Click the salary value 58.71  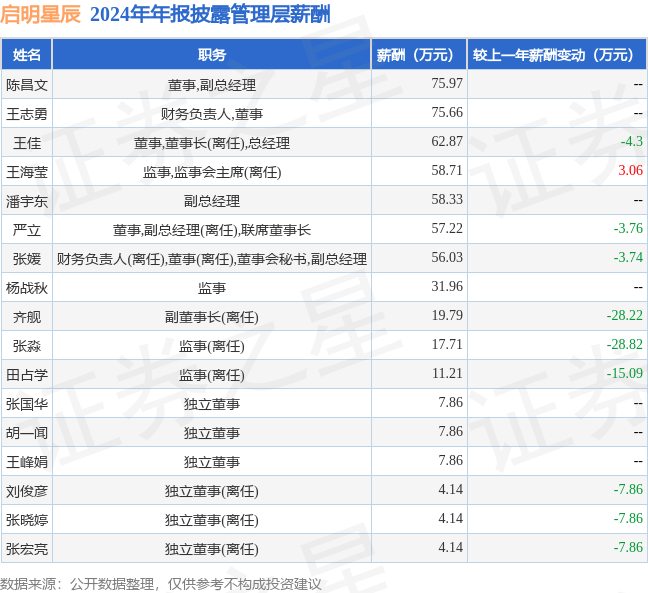pyautogui.click(x=447, y=170)
